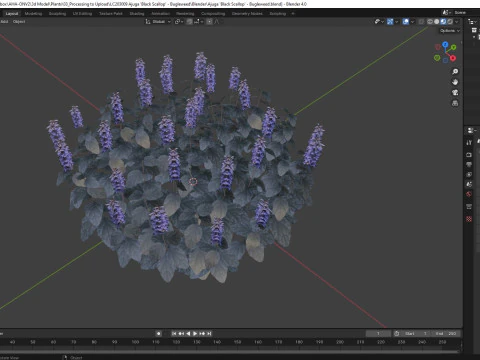The image size is (480, 360).
Task: Click the pan hand viewport icon
Action: click(x=455, y=82)
